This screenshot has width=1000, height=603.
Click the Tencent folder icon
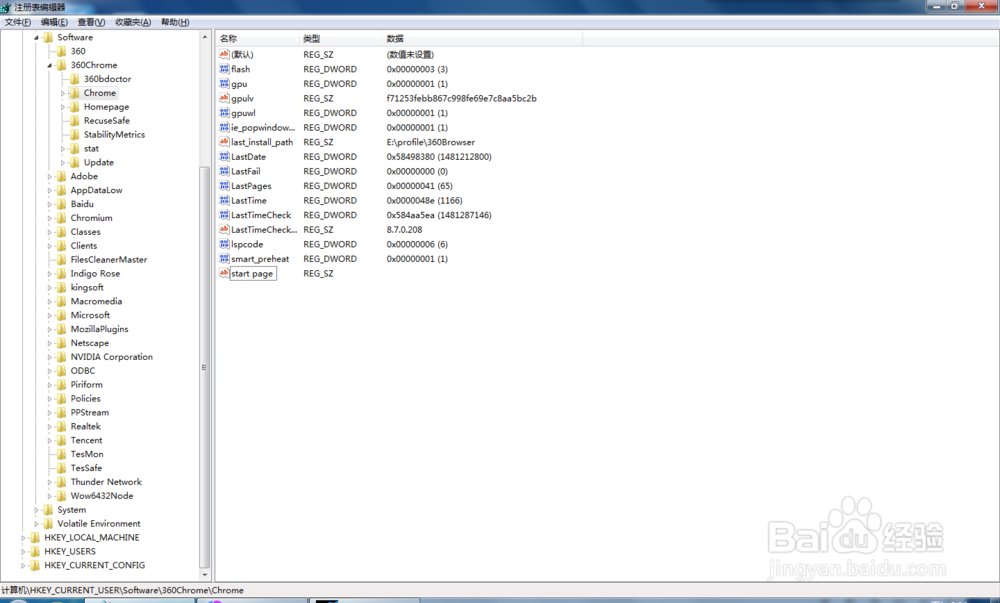click(61, 440)
